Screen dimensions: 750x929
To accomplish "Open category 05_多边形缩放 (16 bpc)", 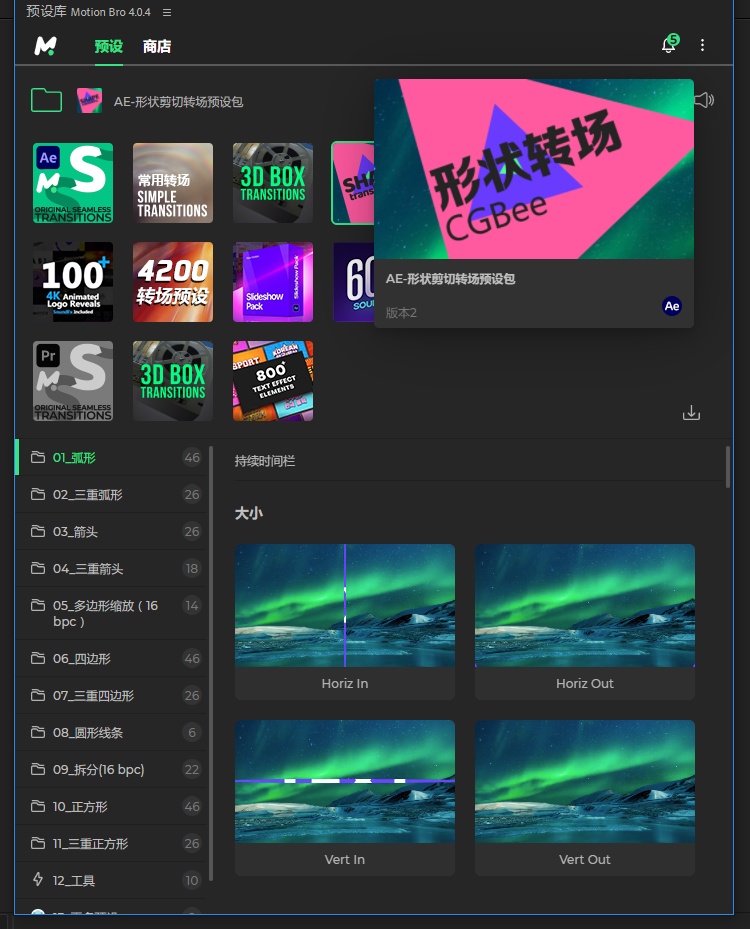I will tap(111, 613).
